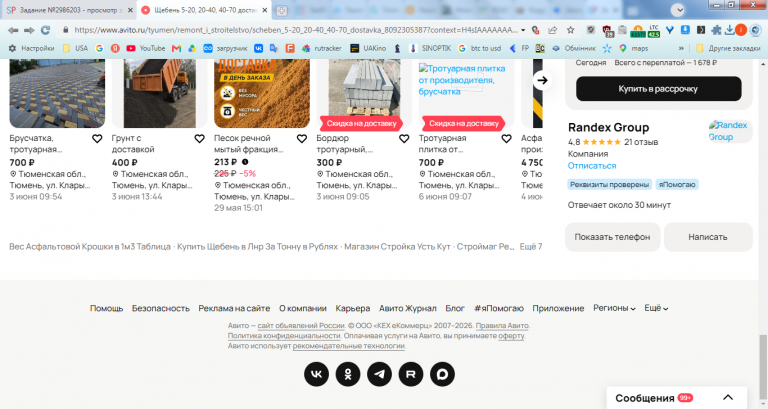Screen dimensions: 768x409
Task: Open the загрузчик bookmark
Action: click(x=225, y=48)
